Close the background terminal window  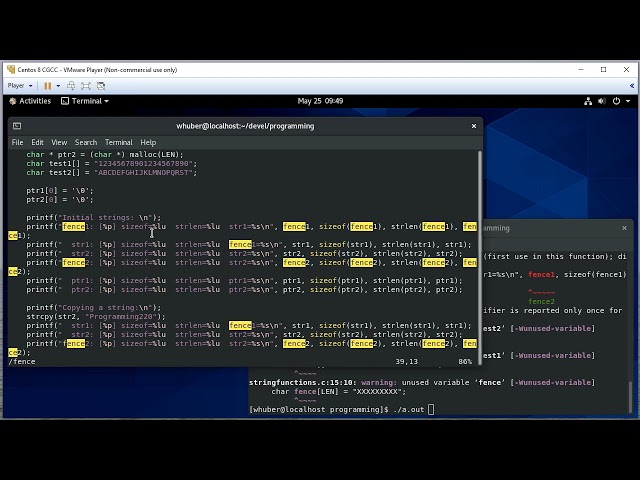pos(624,228)
